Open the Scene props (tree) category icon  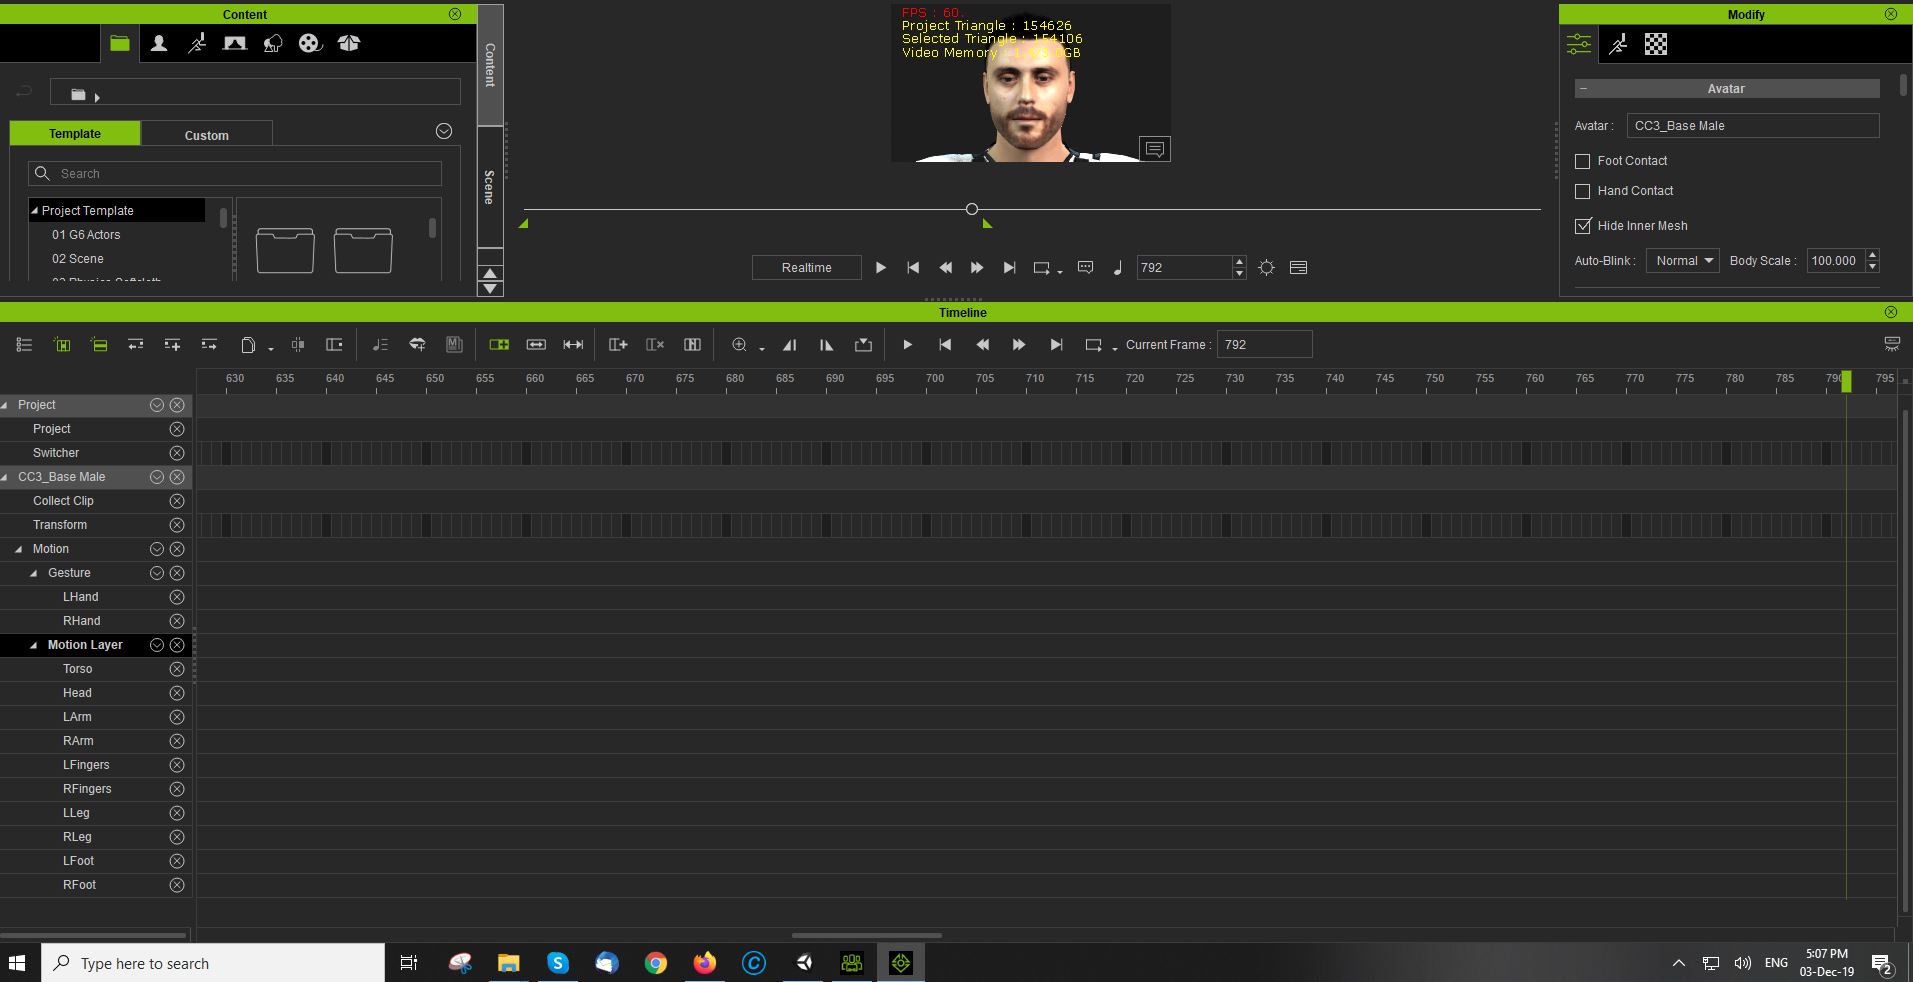point(273,44)
